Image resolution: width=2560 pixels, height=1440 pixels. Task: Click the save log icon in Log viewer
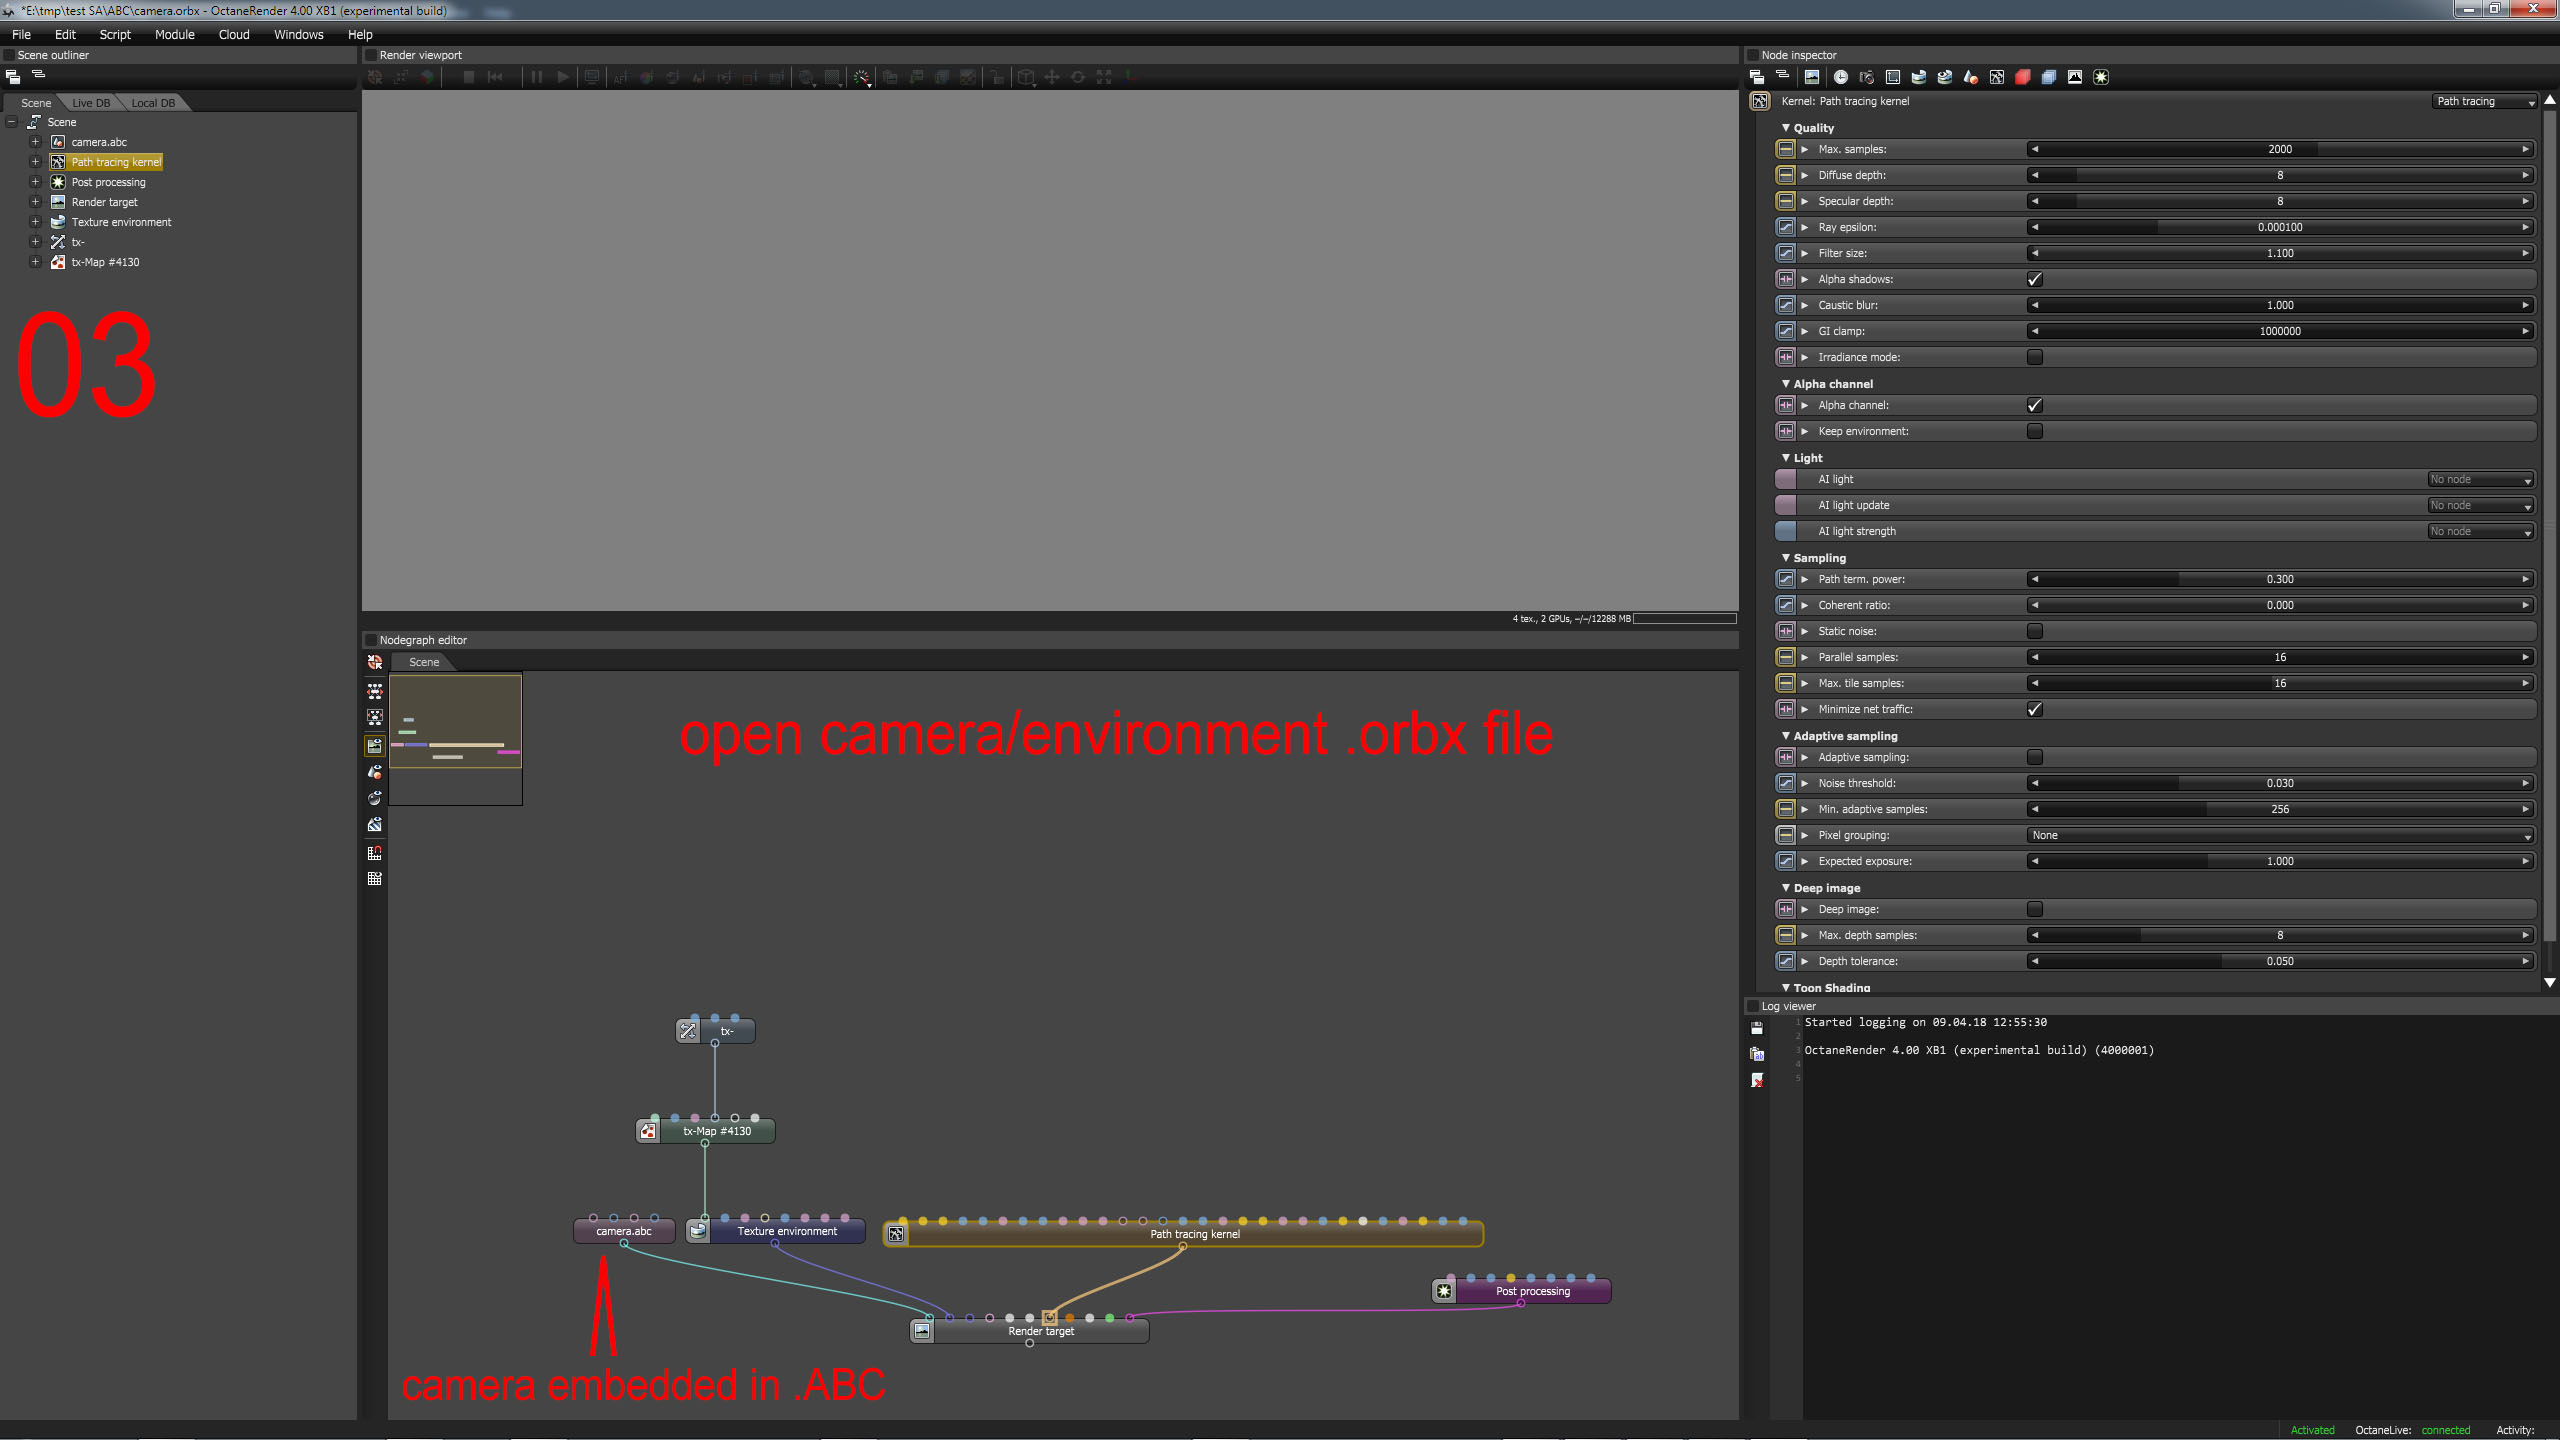[1757, 1027]
